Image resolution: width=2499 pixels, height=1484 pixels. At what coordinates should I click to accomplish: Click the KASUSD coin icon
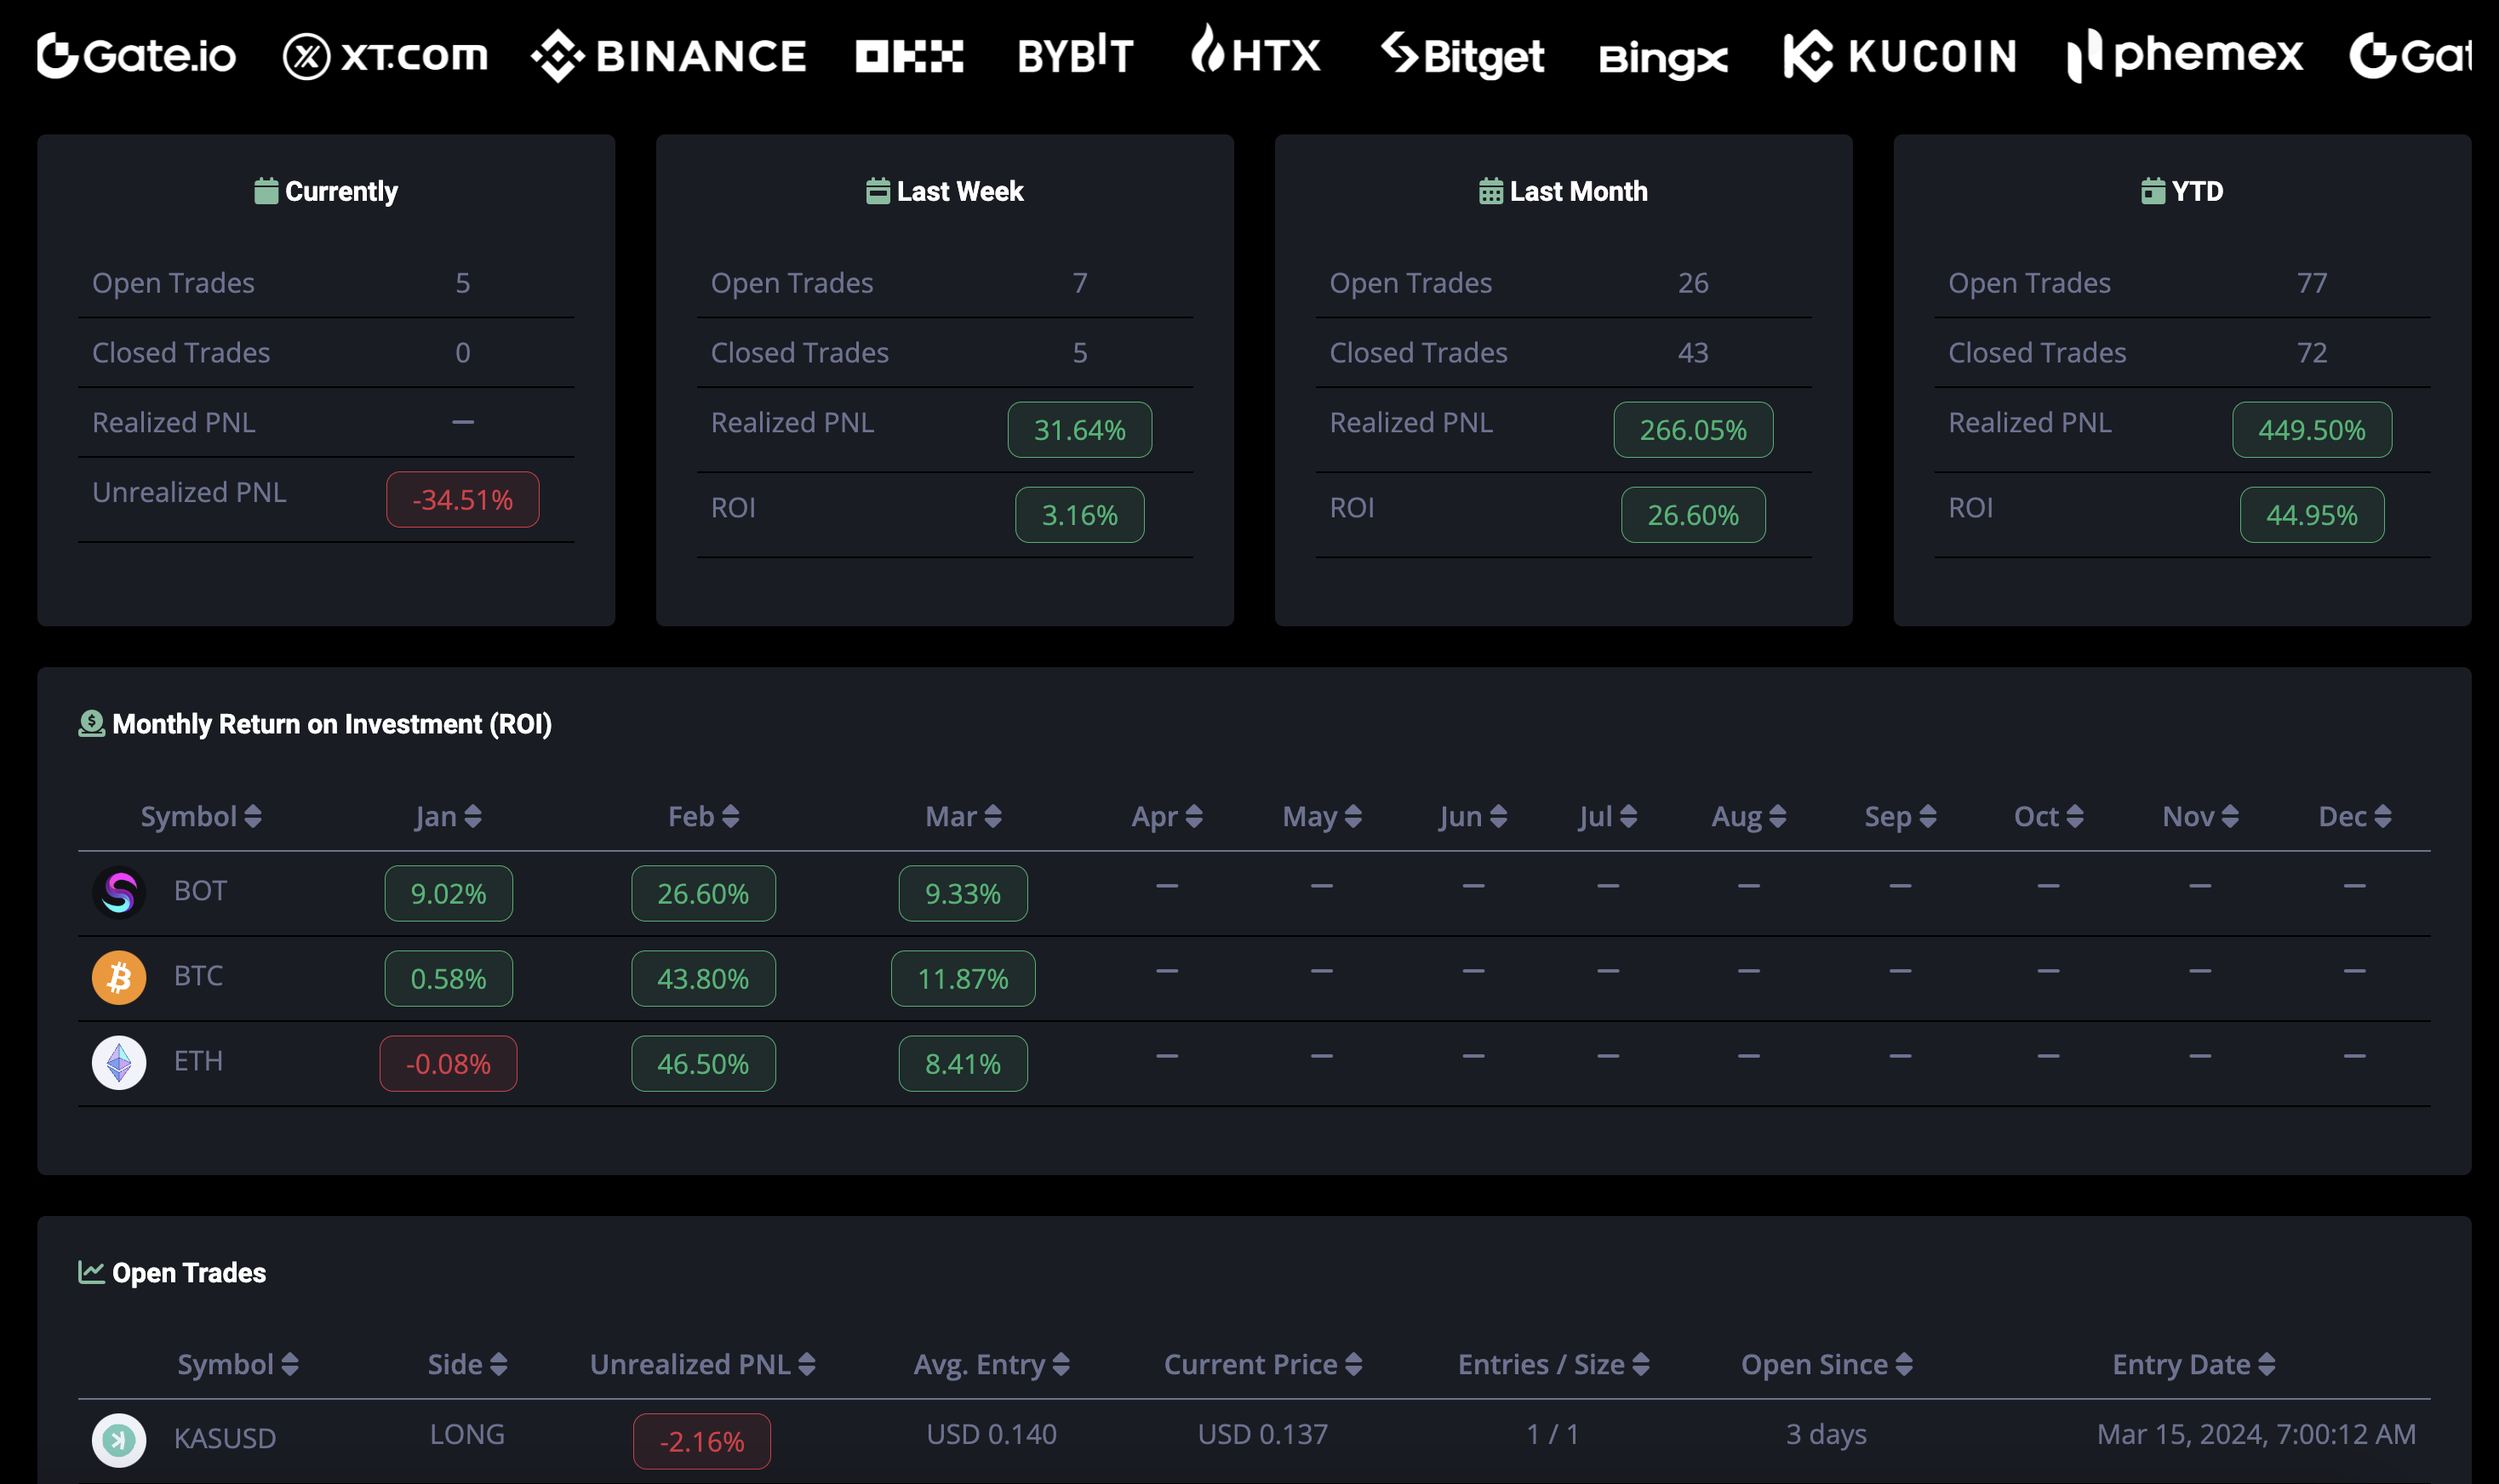click(119, 1440)
